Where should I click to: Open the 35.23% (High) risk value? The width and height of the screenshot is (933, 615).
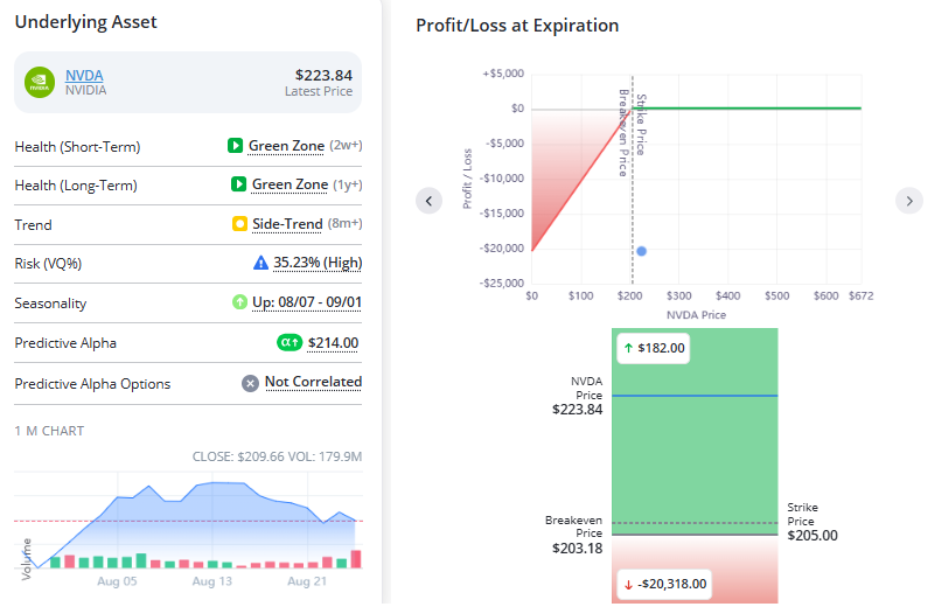pyautogui.click(x=317, y=263)
